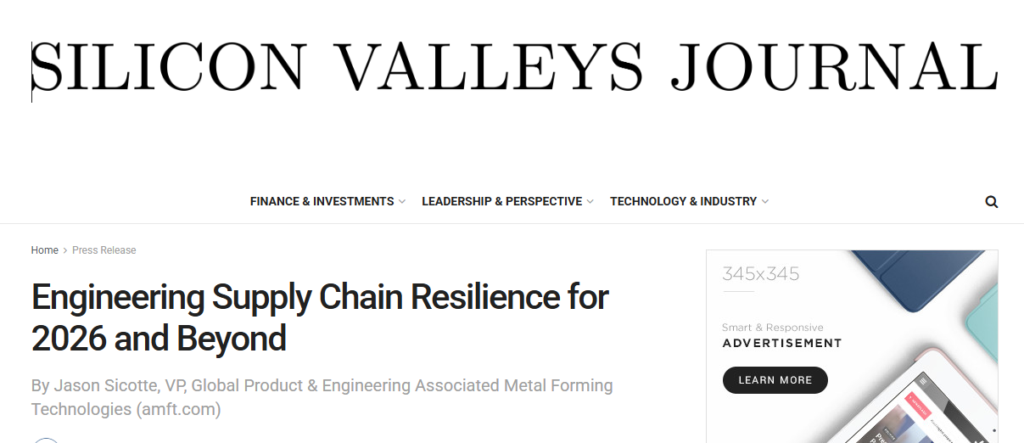Open the Technology & Industry menu

coord(683,201)
